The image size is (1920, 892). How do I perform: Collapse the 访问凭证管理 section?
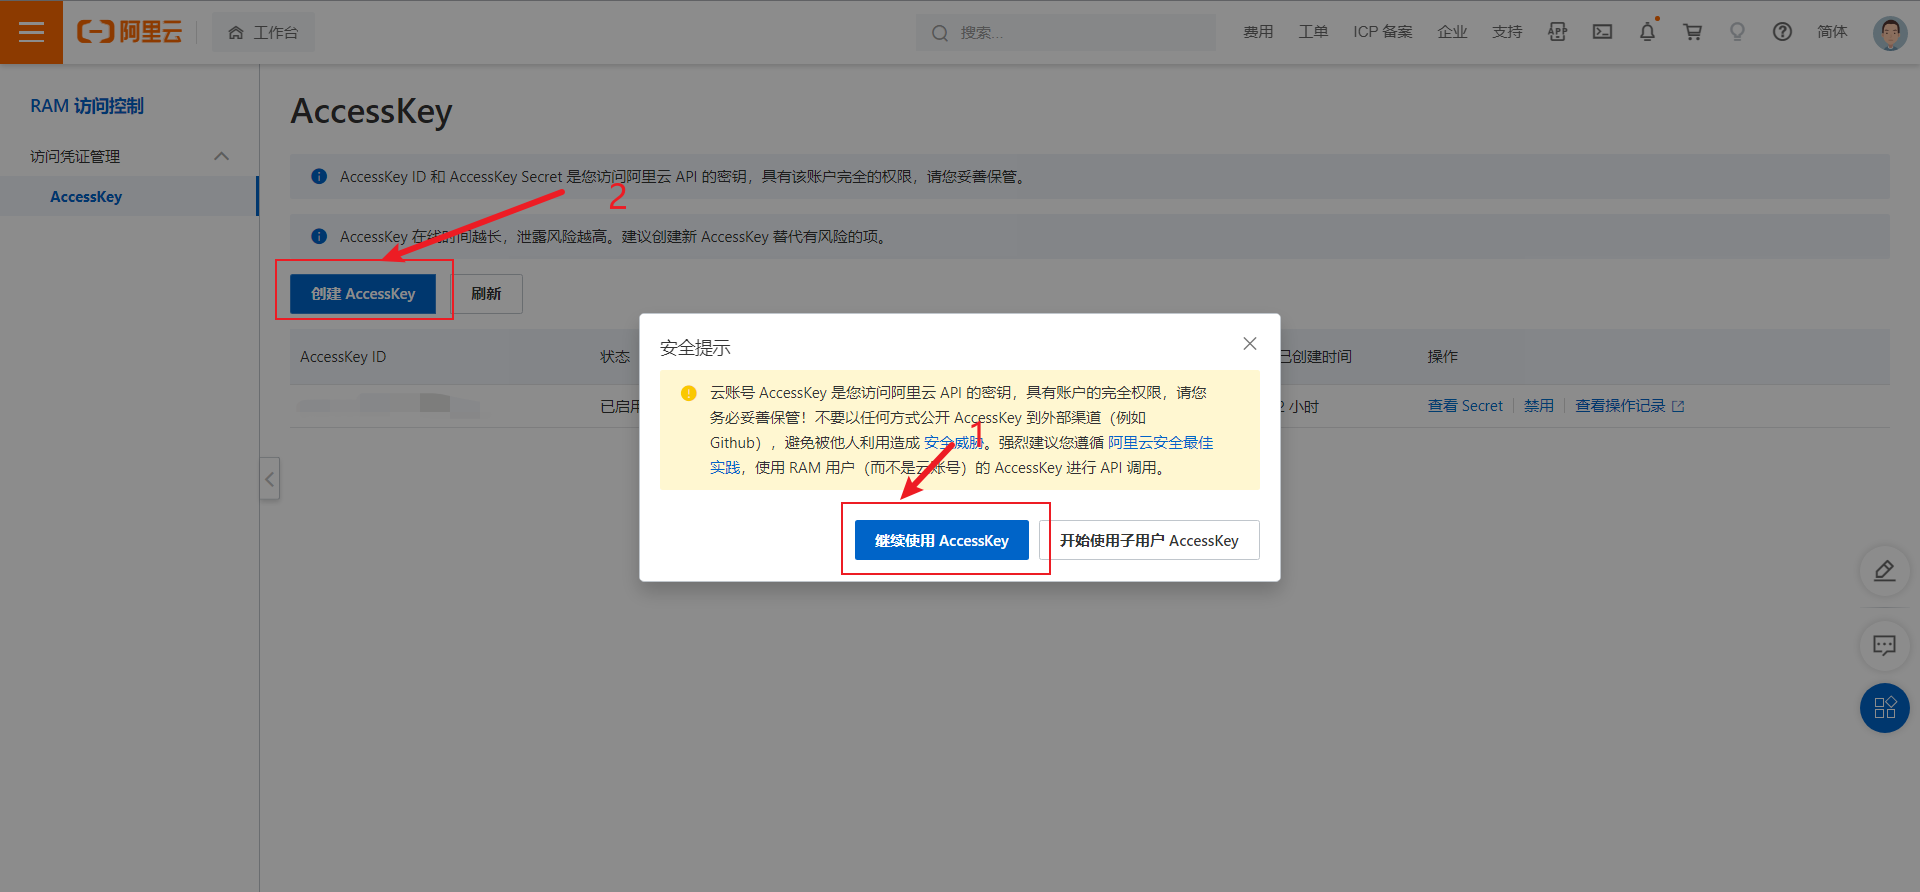(x=222, y=156)
